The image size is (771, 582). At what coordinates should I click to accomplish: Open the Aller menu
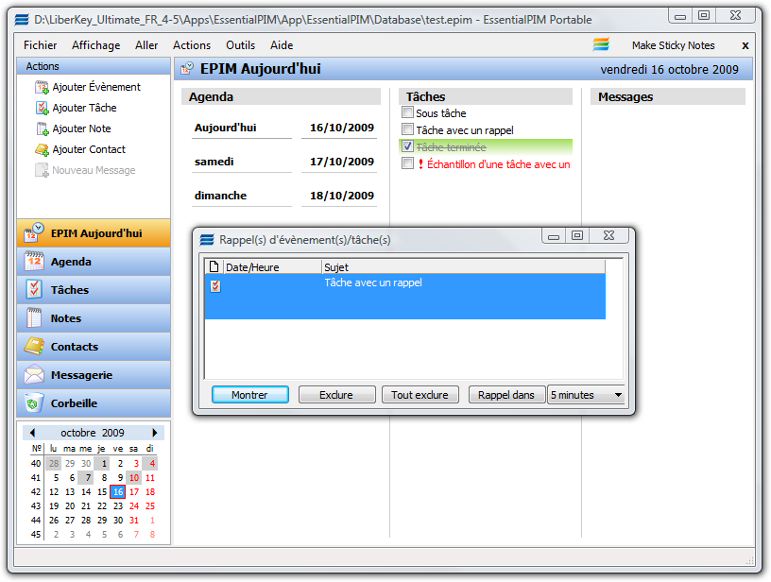click(x=147, y=45)
